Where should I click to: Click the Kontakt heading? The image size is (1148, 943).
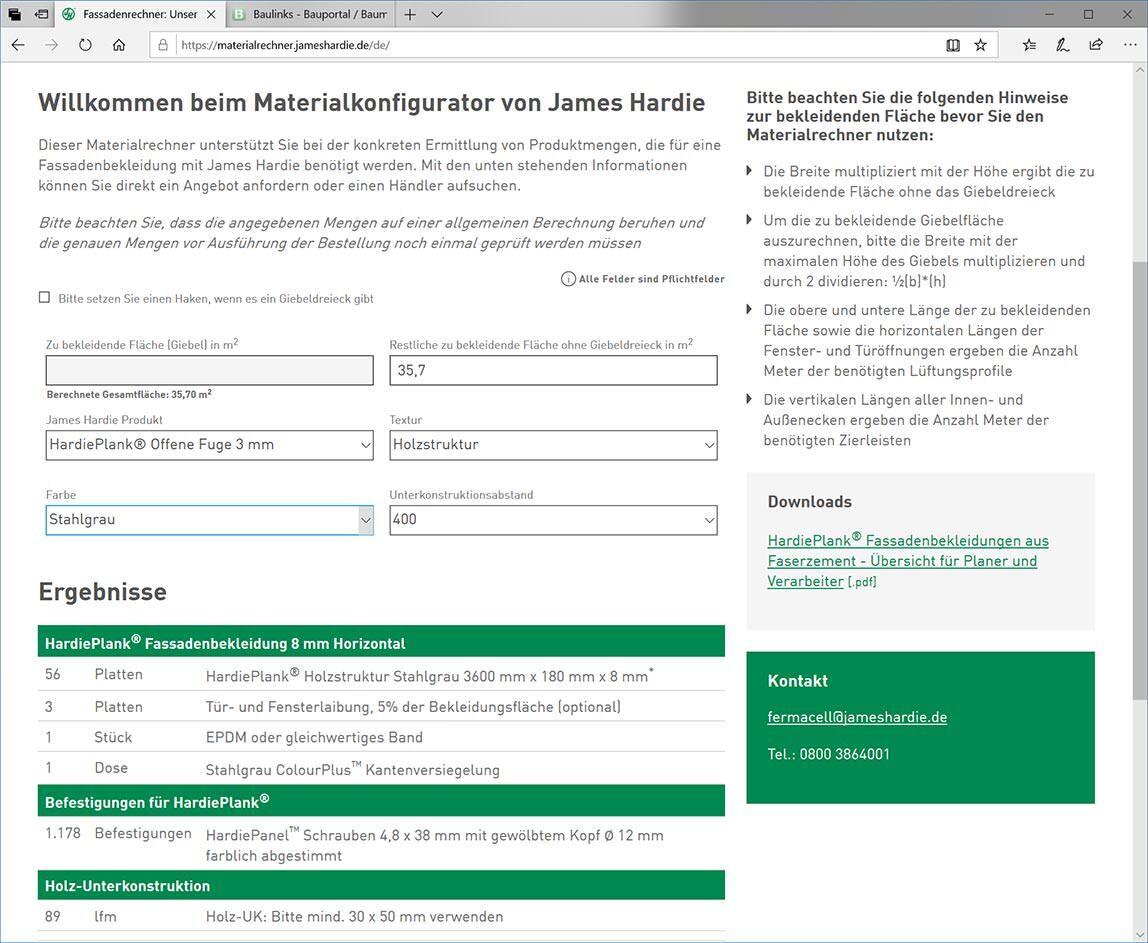[797, 681]
